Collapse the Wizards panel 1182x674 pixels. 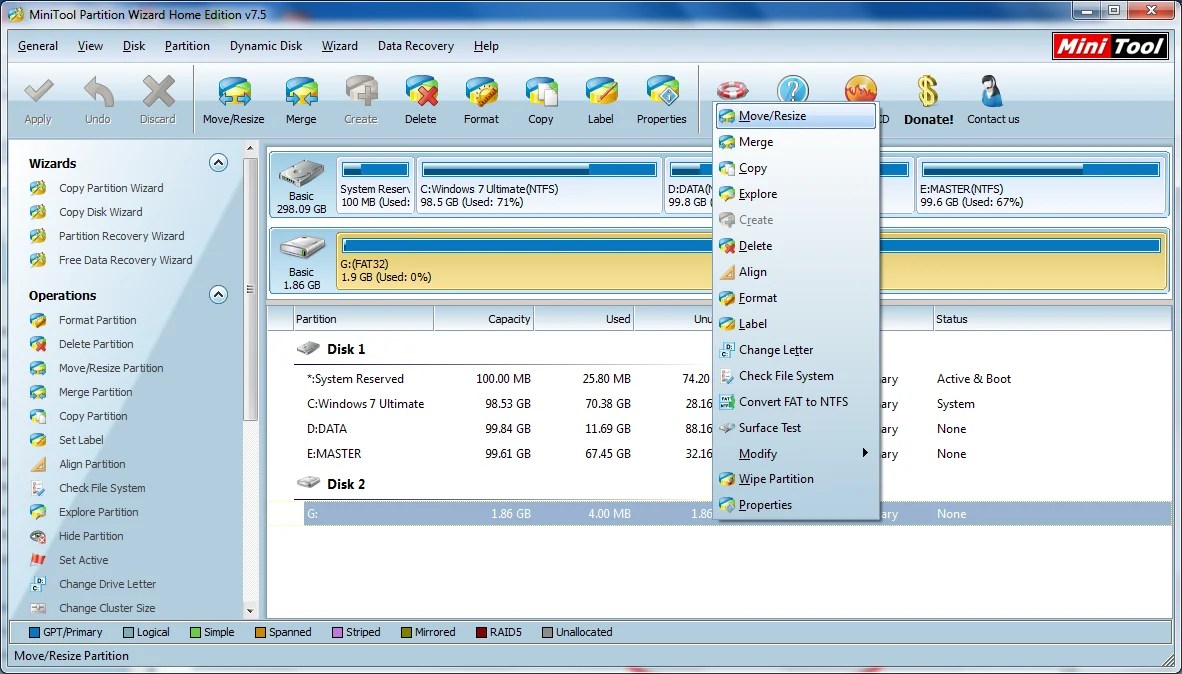(218, 162)
